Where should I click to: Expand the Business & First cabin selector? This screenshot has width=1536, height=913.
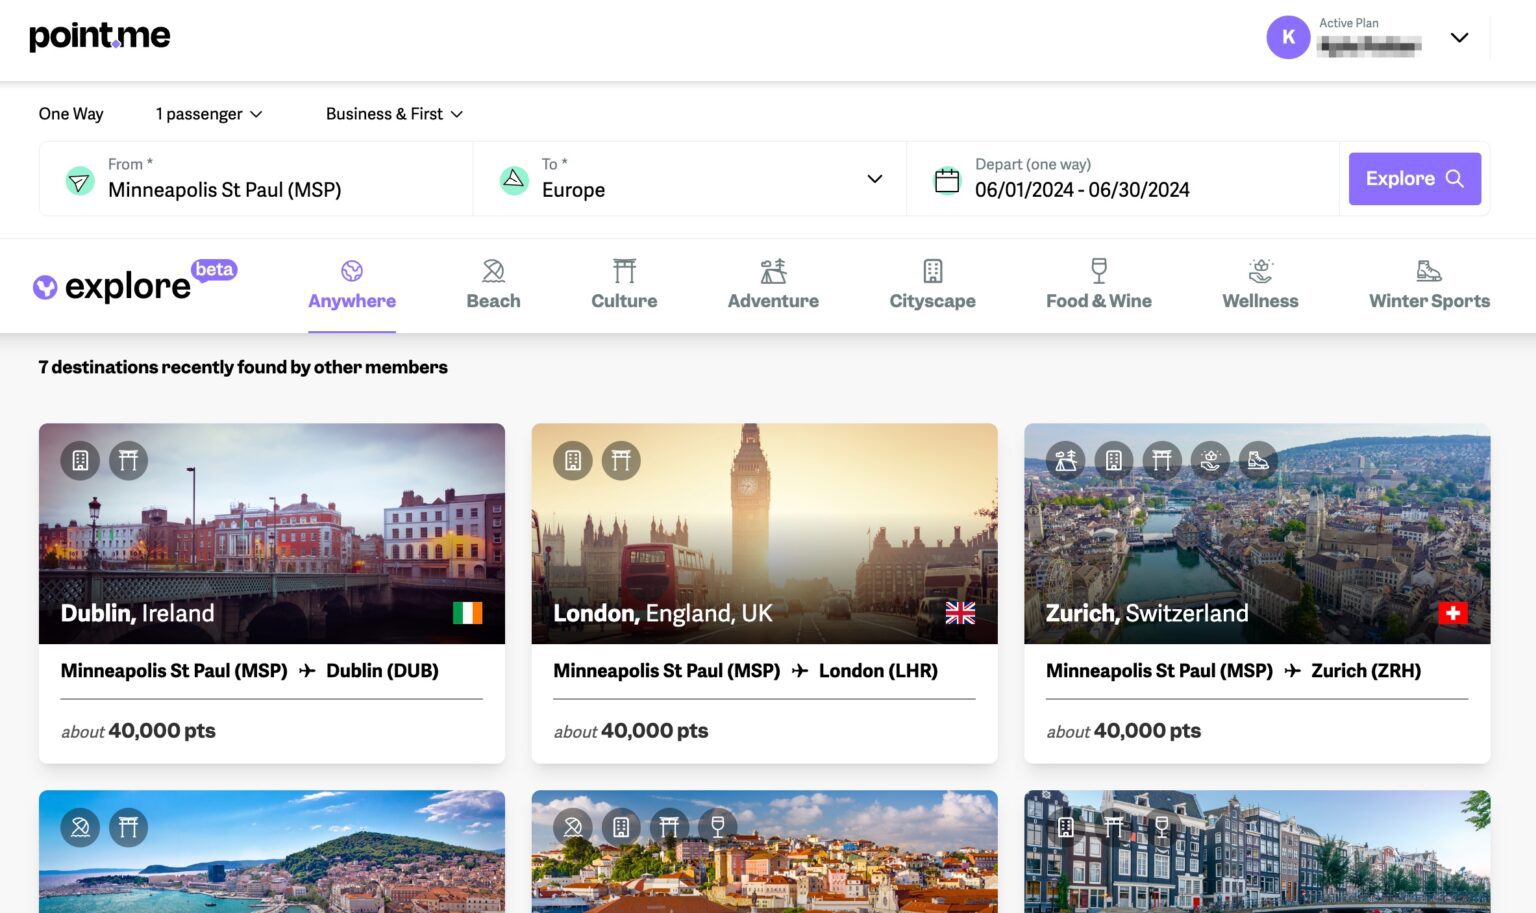393,114
